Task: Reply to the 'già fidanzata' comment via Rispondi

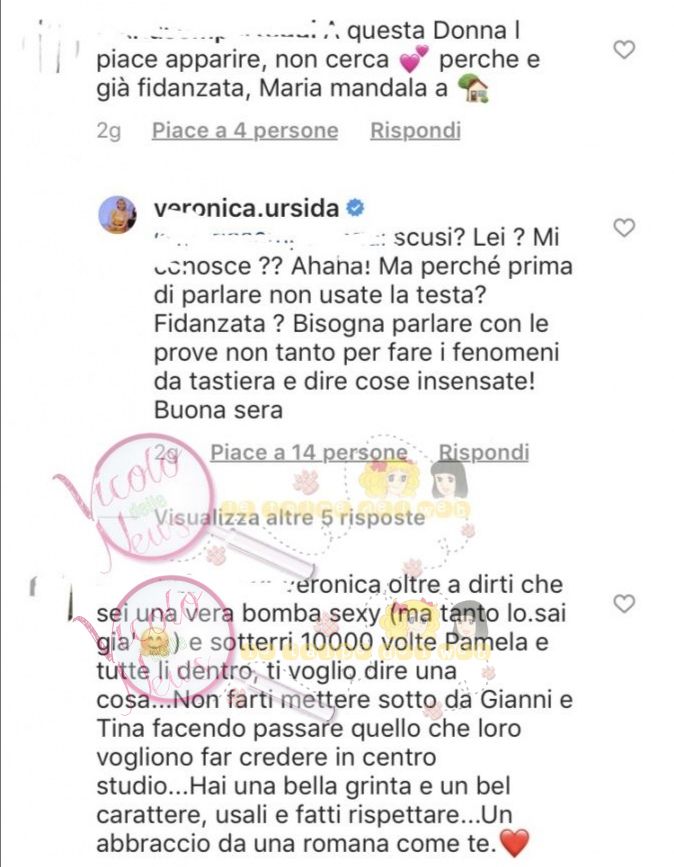Action: tap(415, 130)
